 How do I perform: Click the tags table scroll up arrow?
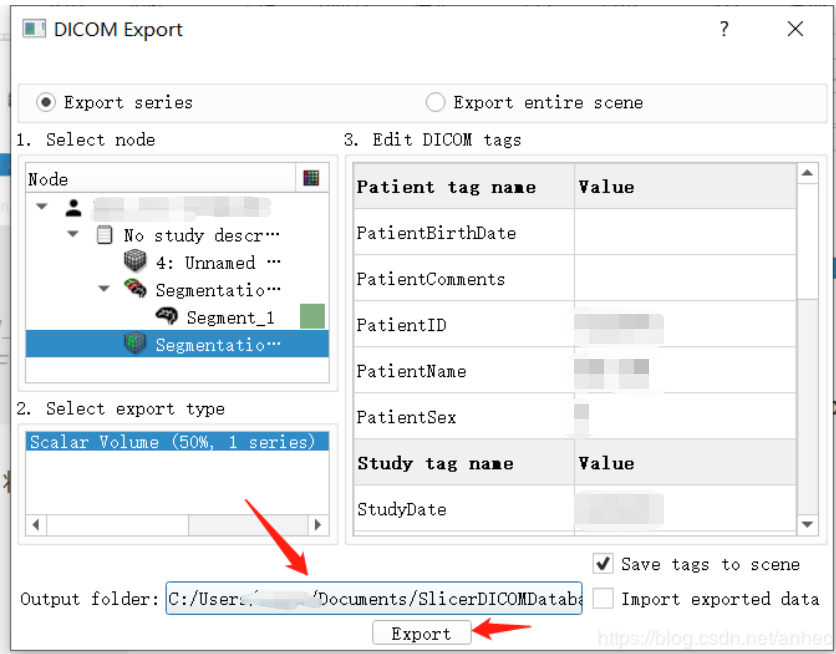pyautogui.click(x=807, y=173)
